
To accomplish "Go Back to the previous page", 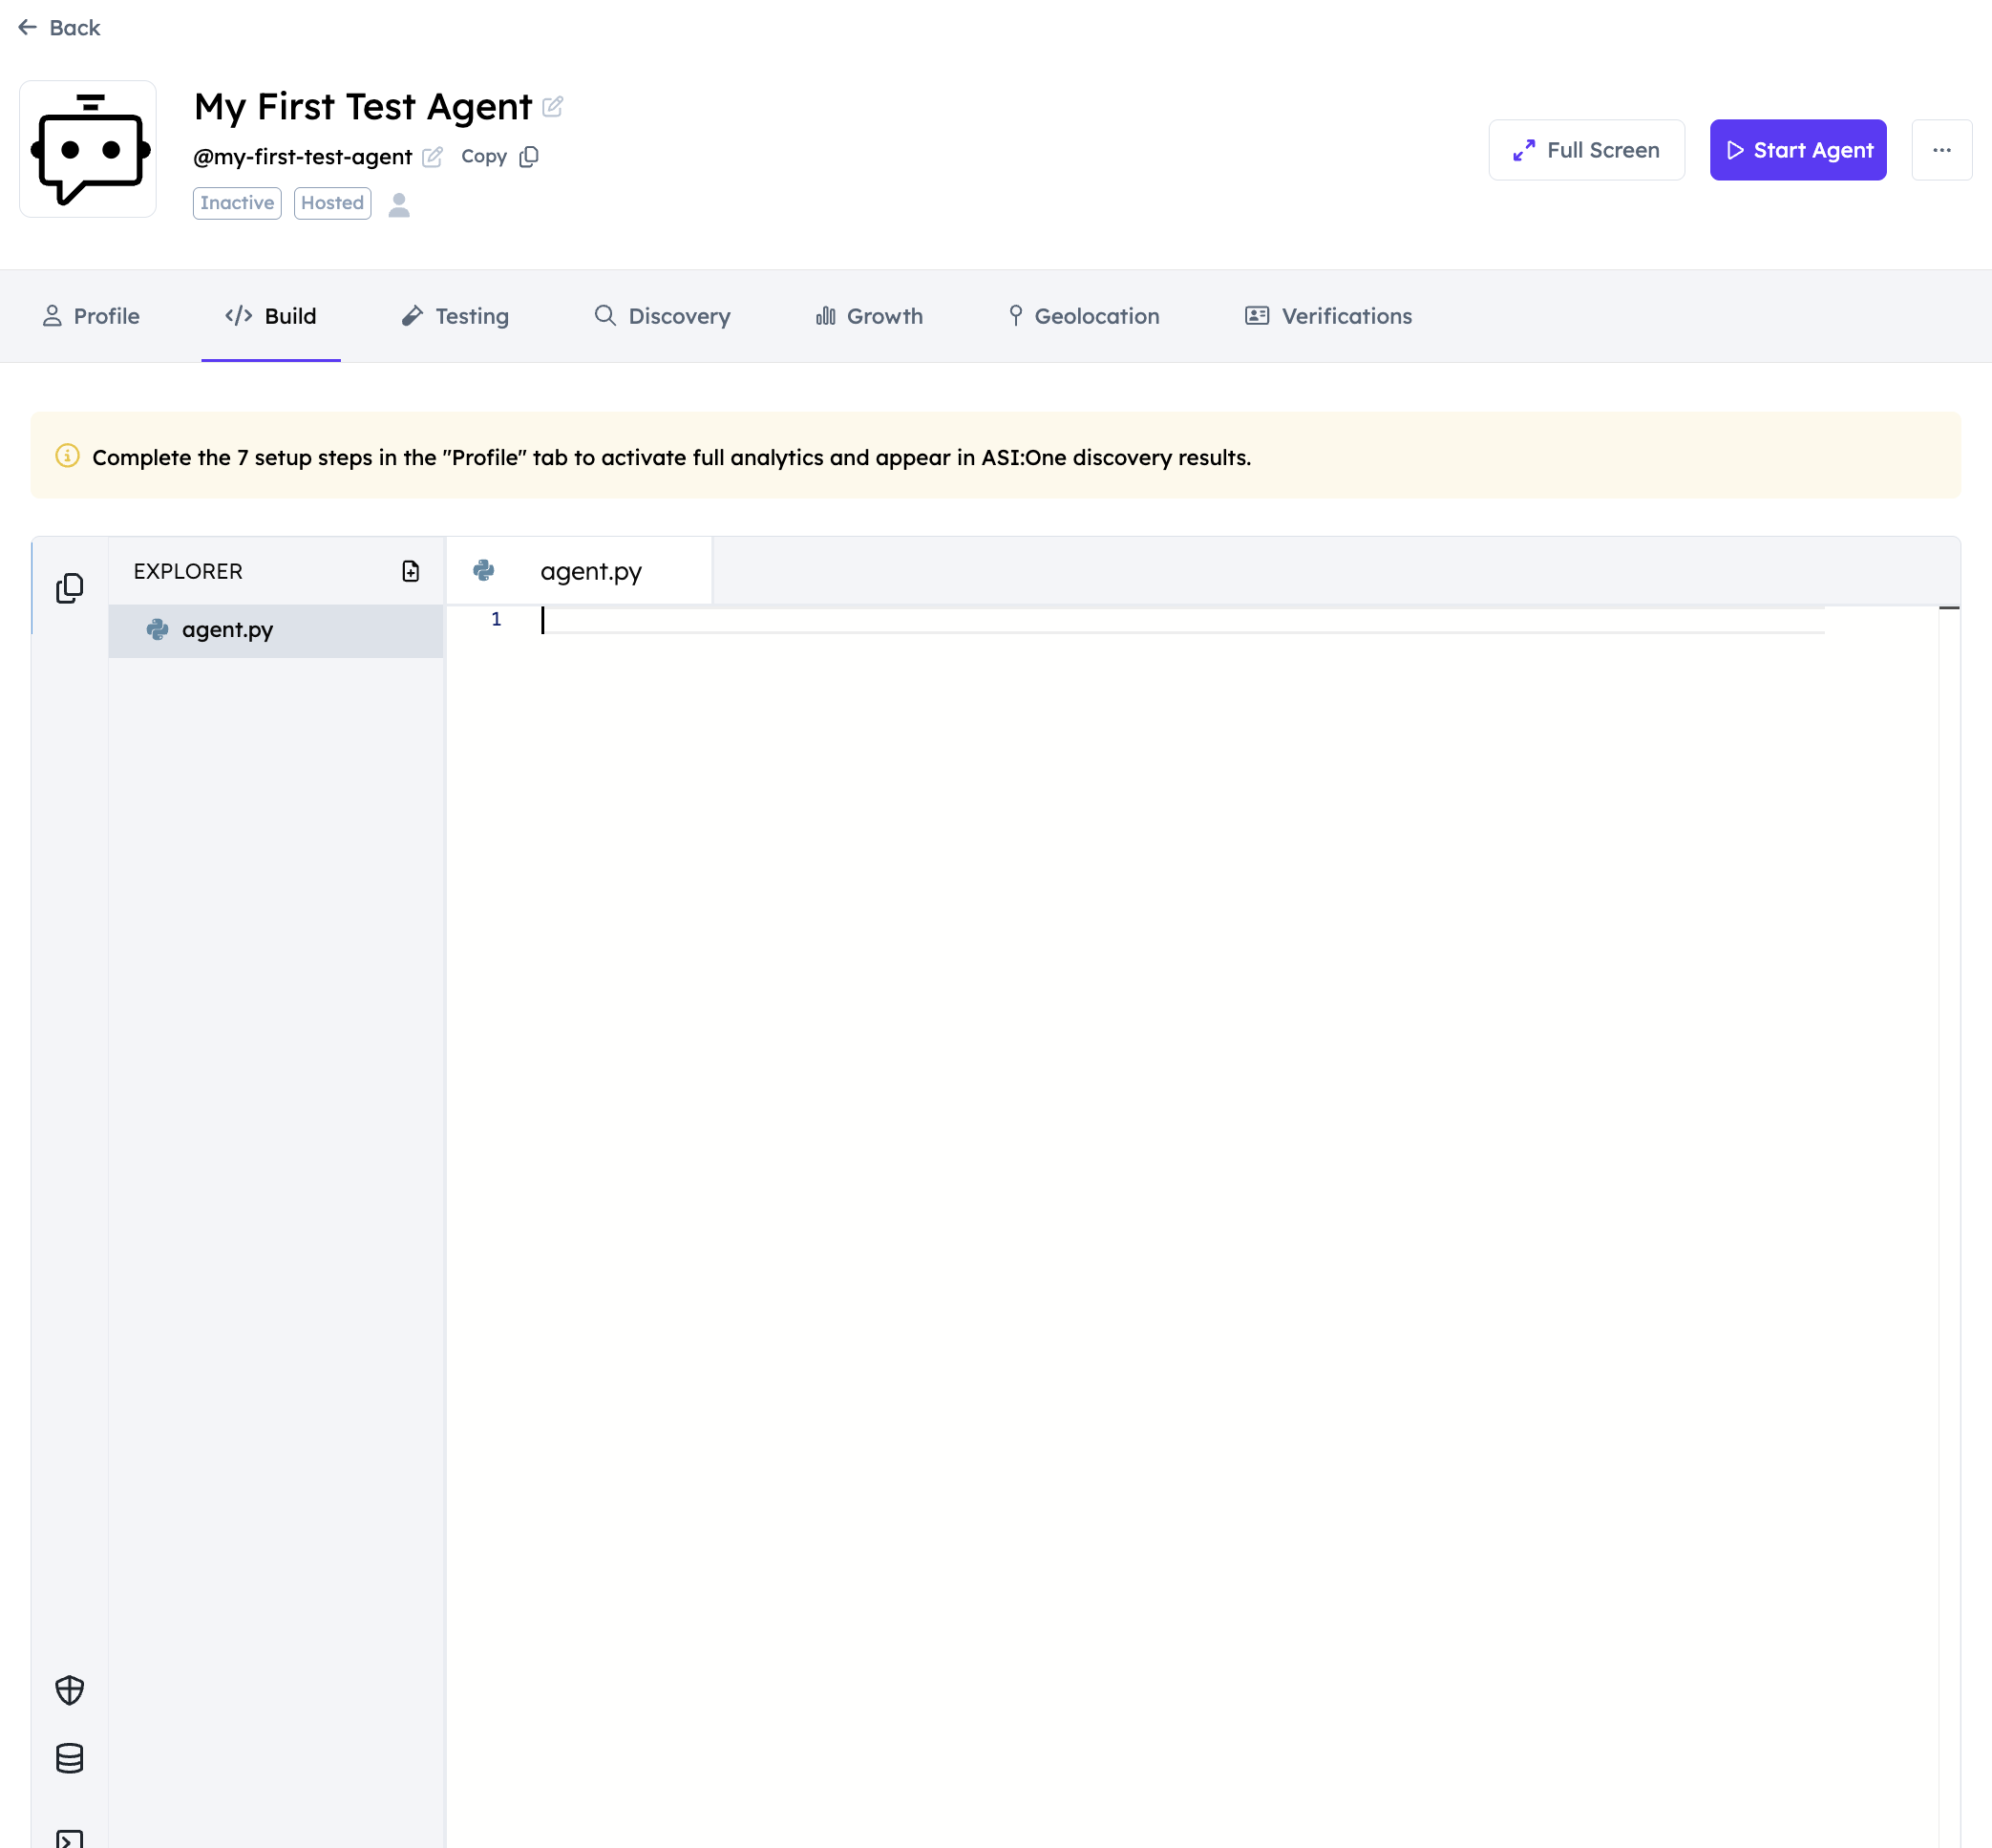I will pyautogui.click(x=60, y=28).
